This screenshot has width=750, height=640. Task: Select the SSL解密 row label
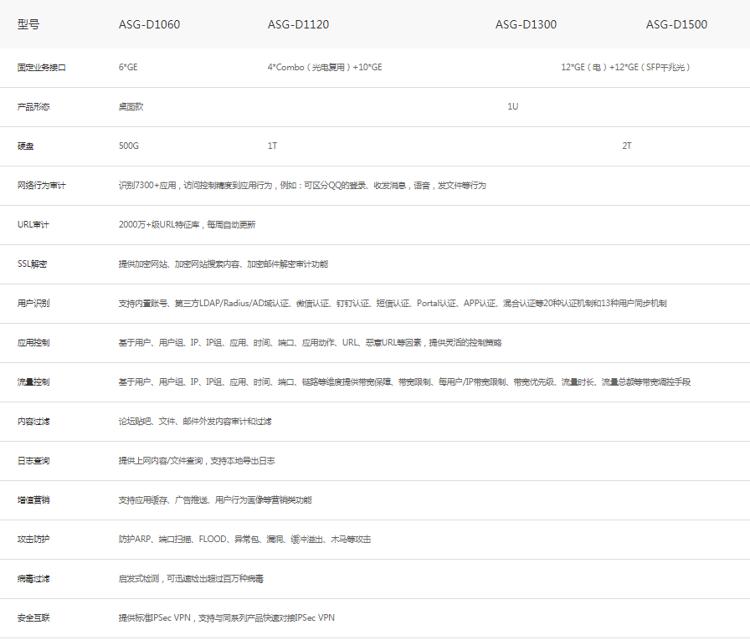(x=32, y=264)
